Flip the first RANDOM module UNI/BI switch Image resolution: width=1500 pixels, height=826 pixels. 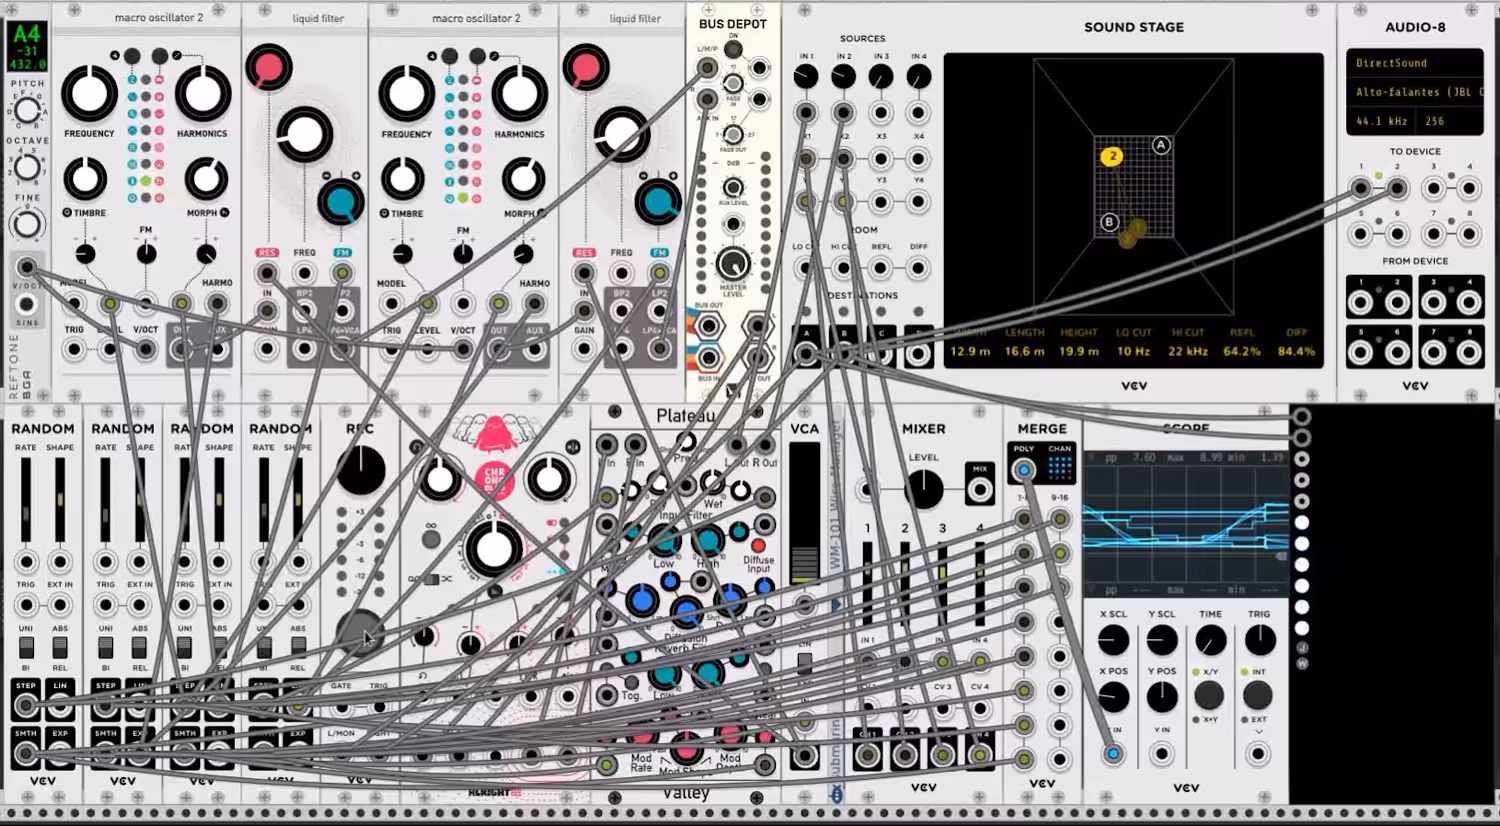point(26,647)
